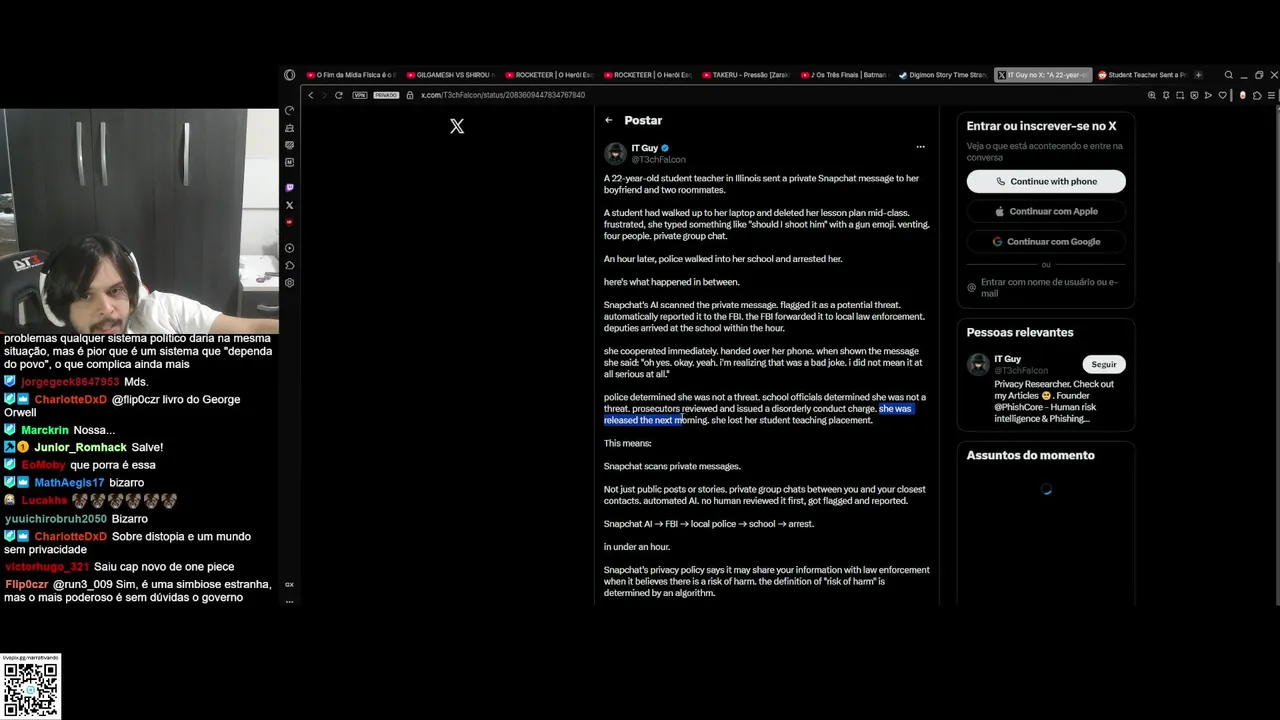The width and height of the screenshot is (1280, 720).
Task: Switch to the 'Os Três Finais | Batman' tab
Action: click(844, 75)
